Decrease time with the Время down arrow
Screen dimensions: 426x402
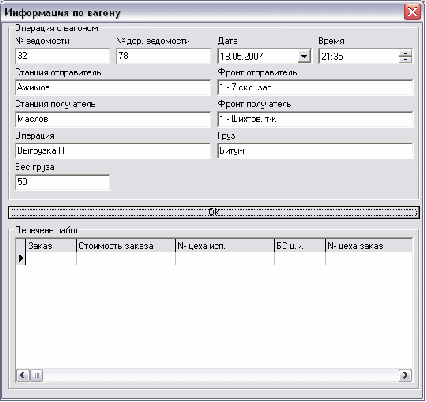pyautogui.click(x=406, y=60)
